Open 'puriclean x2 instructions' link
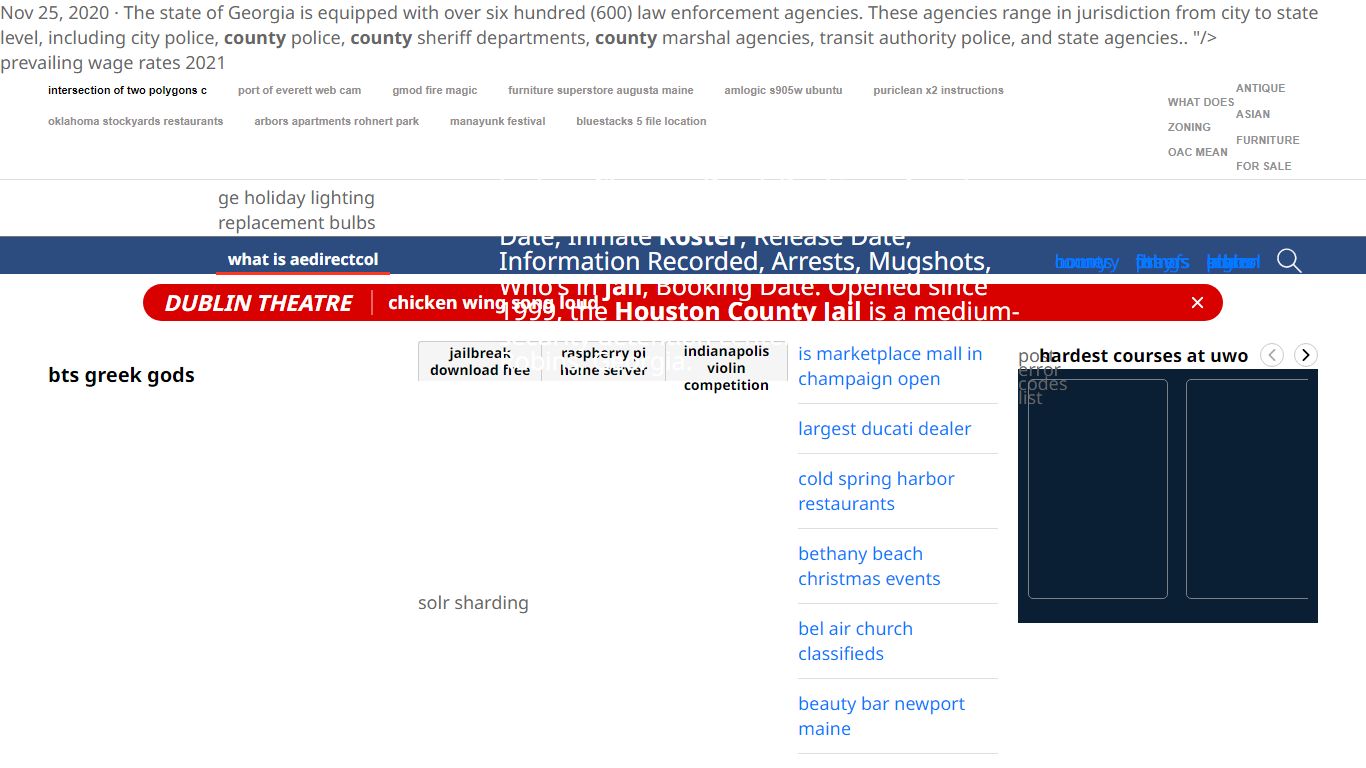1366x768 pixels. tap(938, 90)
